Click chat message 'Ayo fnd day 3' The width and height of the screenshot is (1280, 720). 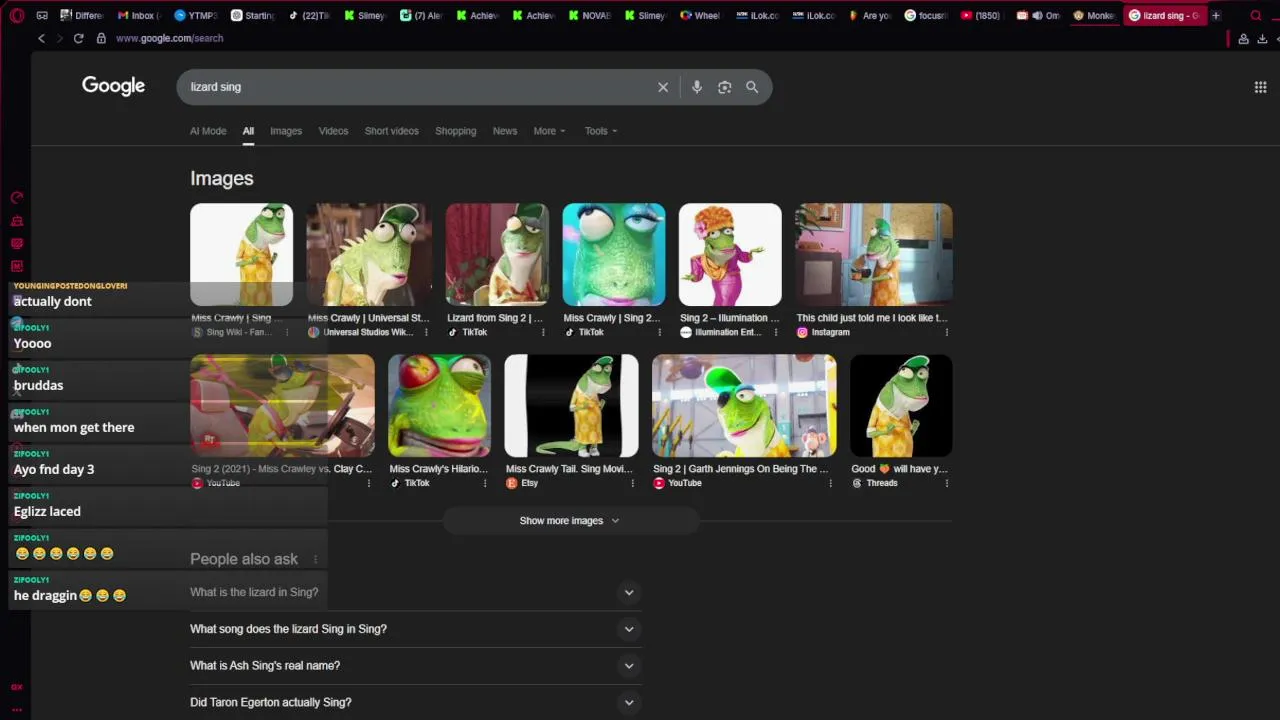pos(54,469)
